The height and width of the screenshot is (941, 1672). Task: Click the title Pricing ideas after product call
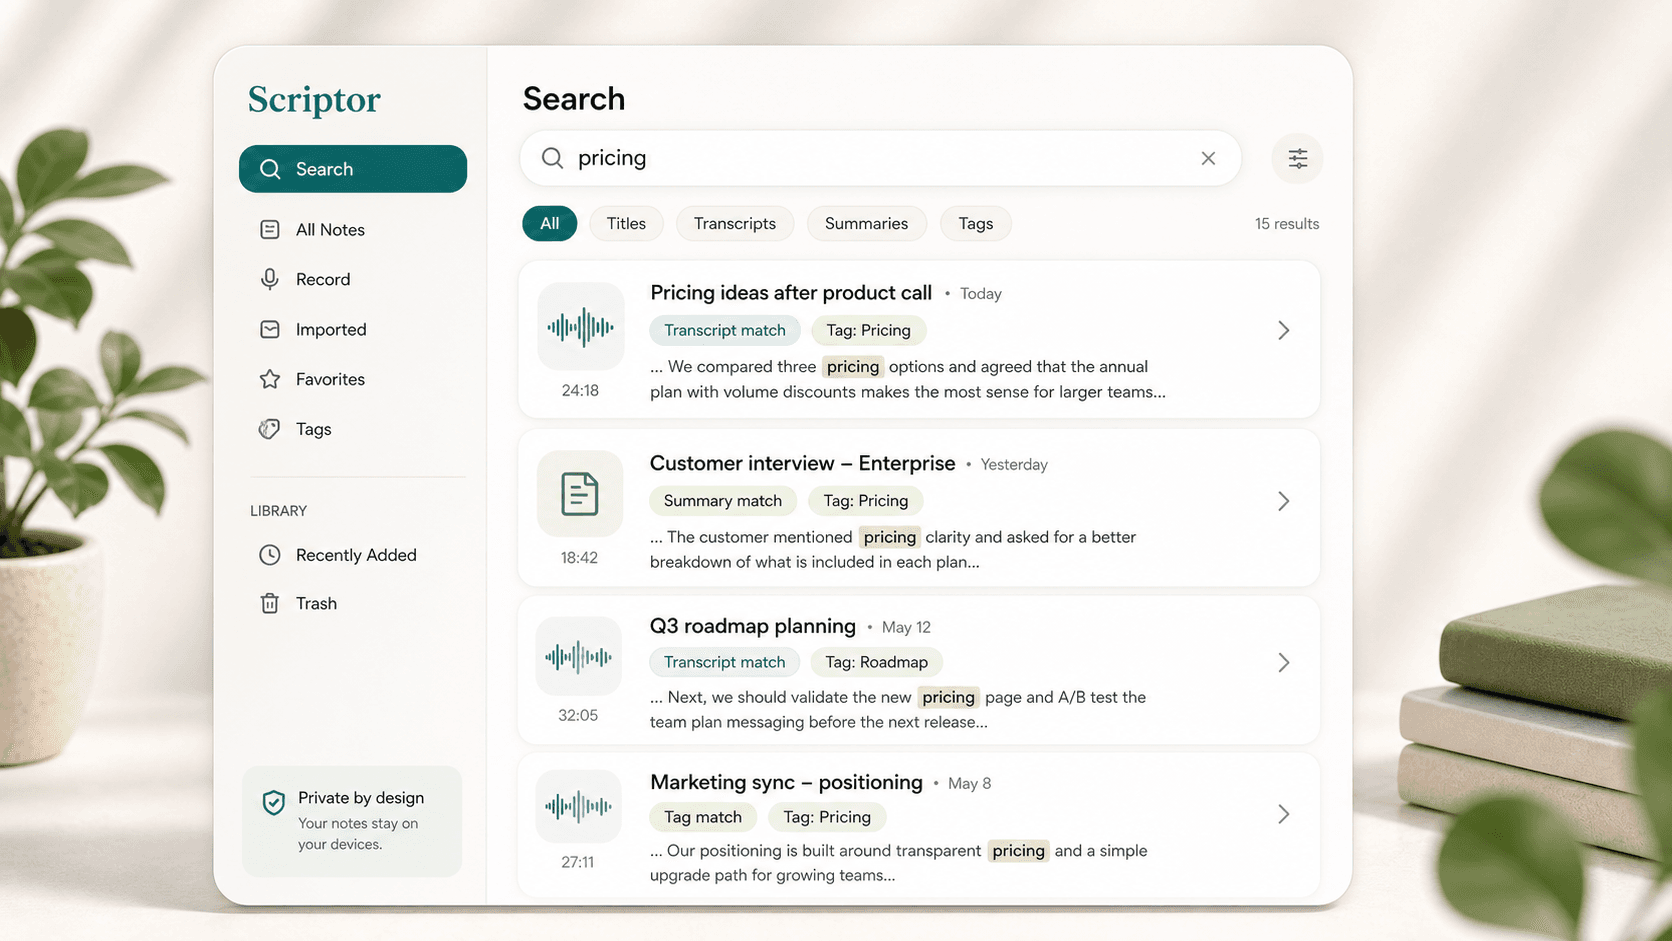click(x=791, y=293)
